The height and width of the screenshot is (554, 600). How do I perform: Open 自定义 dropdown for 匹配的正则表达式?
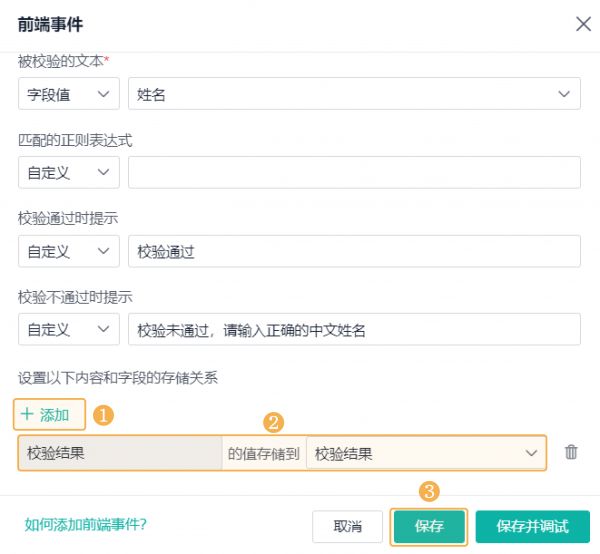coord(68,173)
